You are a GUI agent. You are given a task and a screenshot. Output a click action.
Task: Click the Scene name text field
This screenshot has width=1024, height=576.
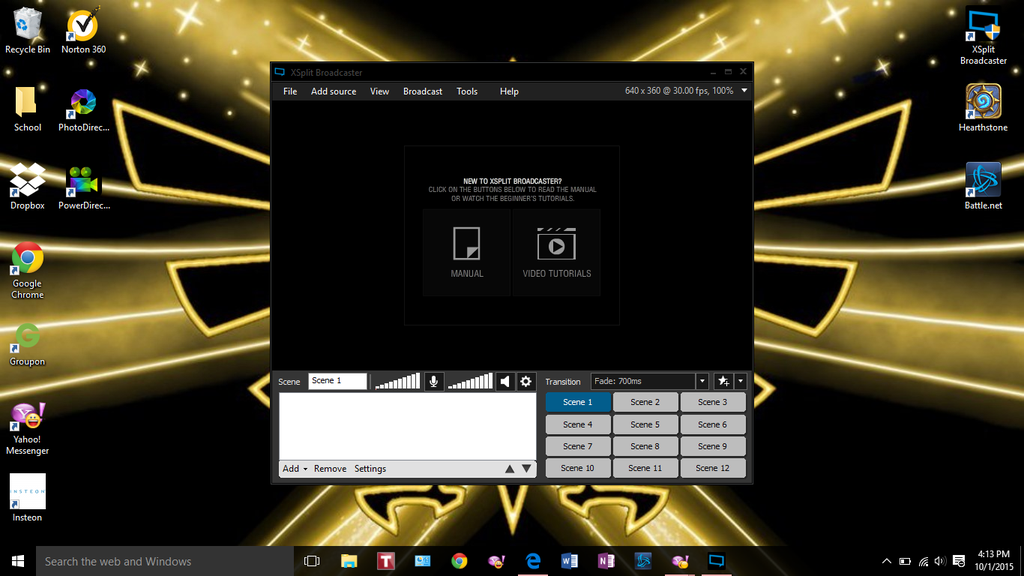pos(337,381)
